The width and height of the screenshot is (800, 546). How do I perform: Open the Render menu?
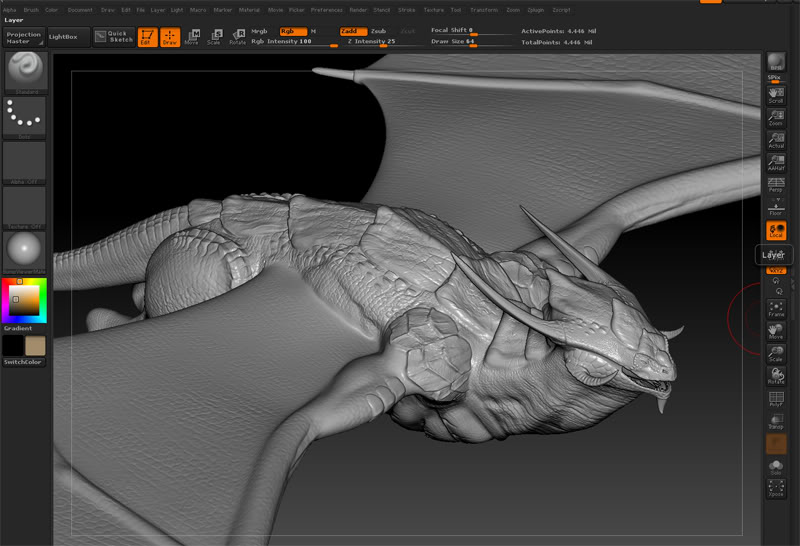(x=358, y=10)
